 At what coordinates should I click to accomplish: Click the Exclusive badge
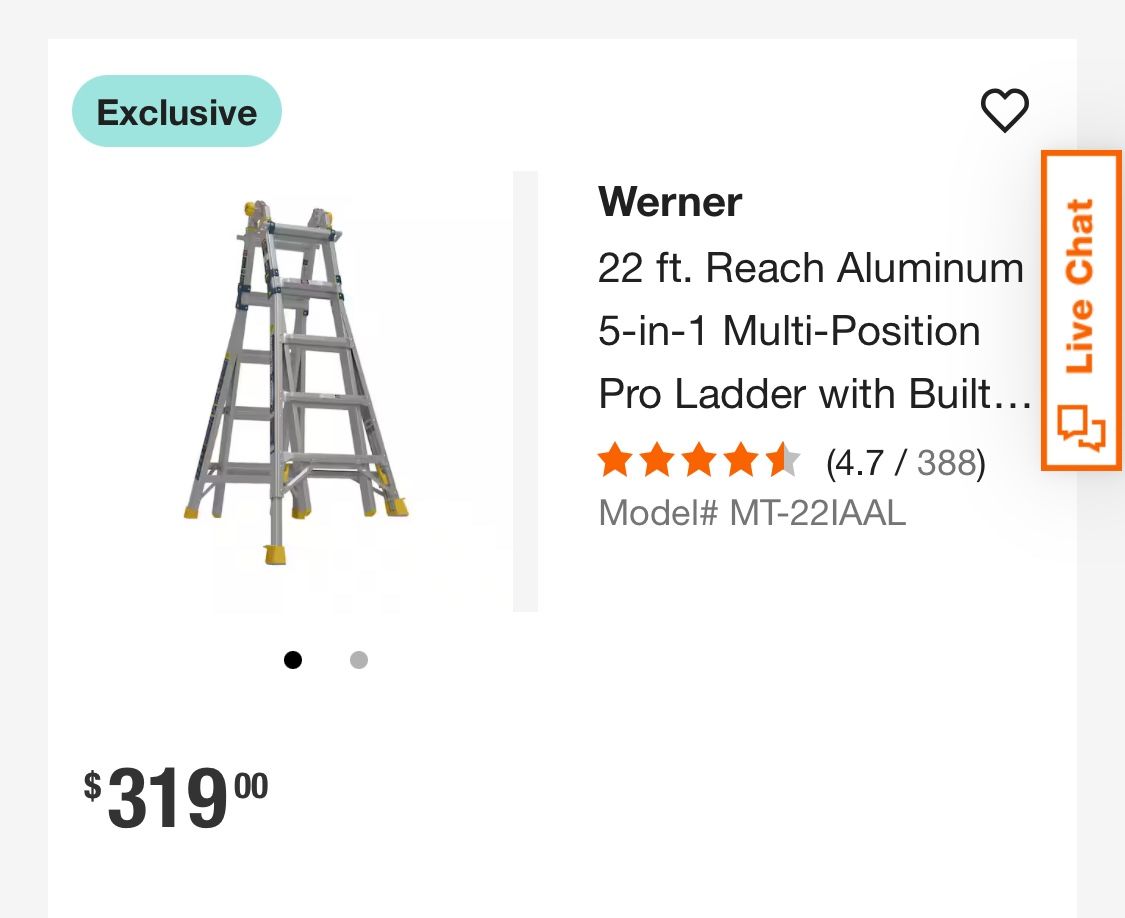[x=177, y=112]
